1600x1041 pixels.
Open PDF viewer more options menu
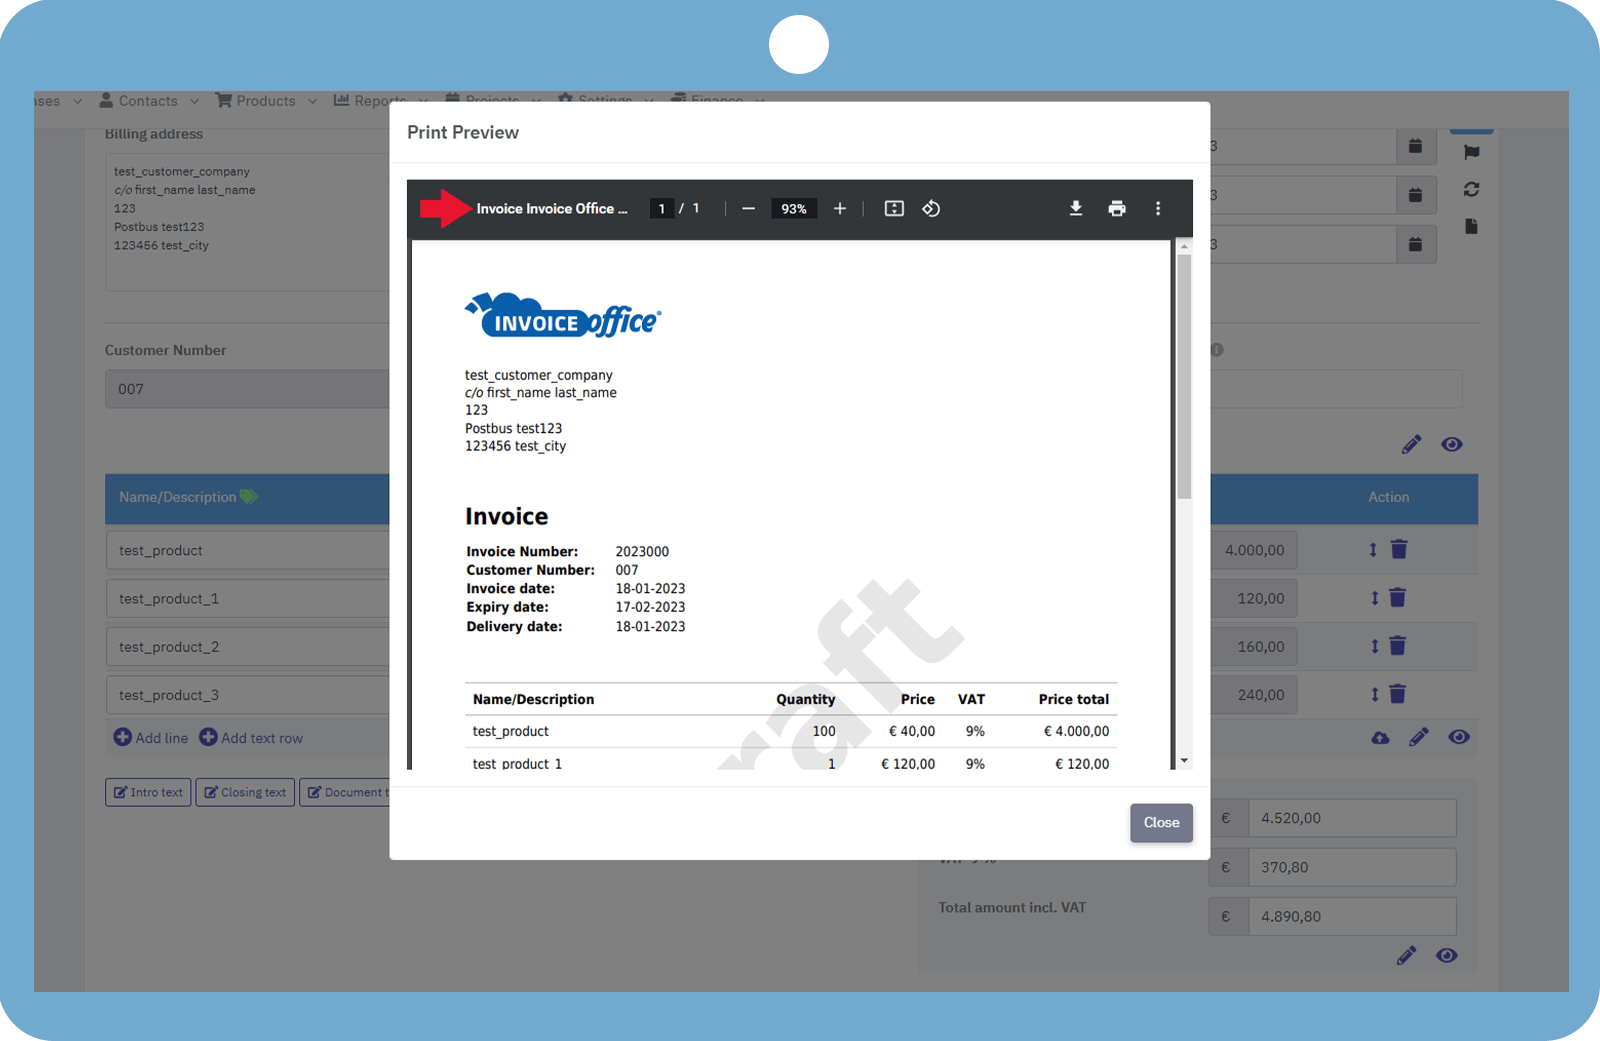(1158, 208)
